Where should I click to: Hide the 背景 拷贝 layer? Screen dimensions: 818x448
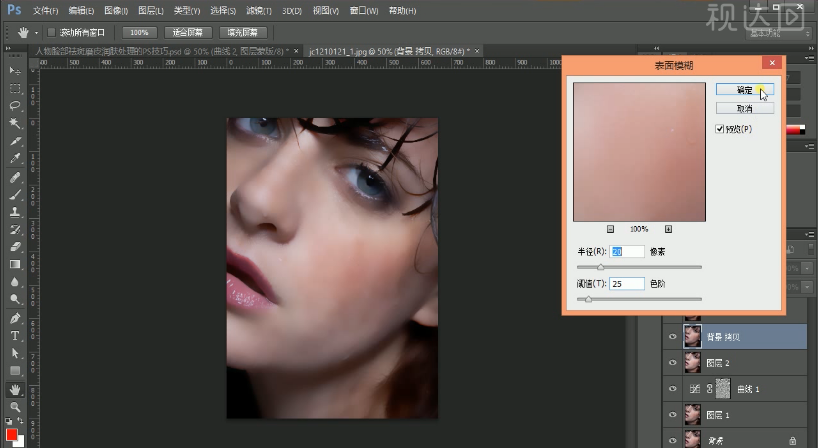point(672,337)
